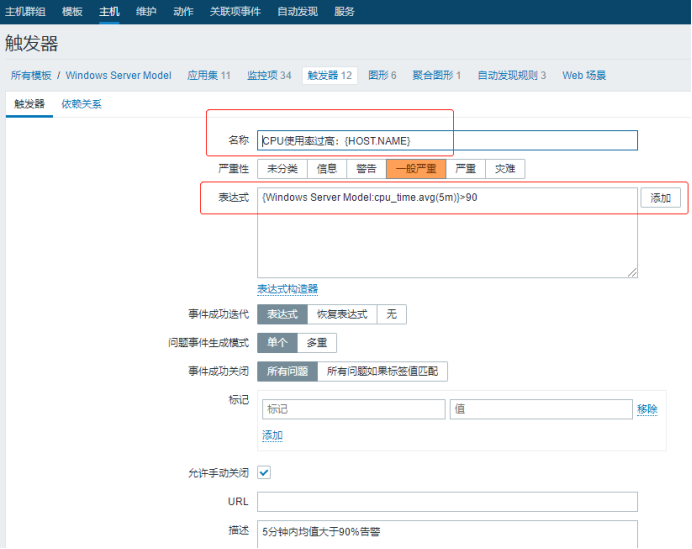
Task: Go to 所有模板 breadcrumb link
Action: (31, 75)
